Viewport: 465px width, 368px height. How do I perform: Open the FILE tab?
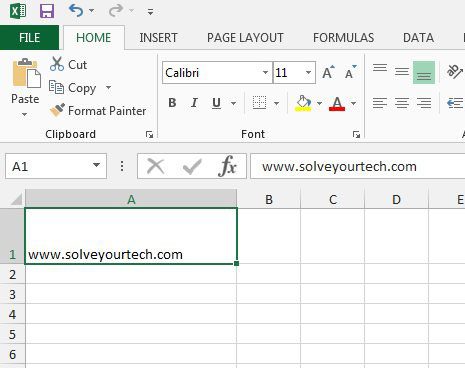click(29, 37)
